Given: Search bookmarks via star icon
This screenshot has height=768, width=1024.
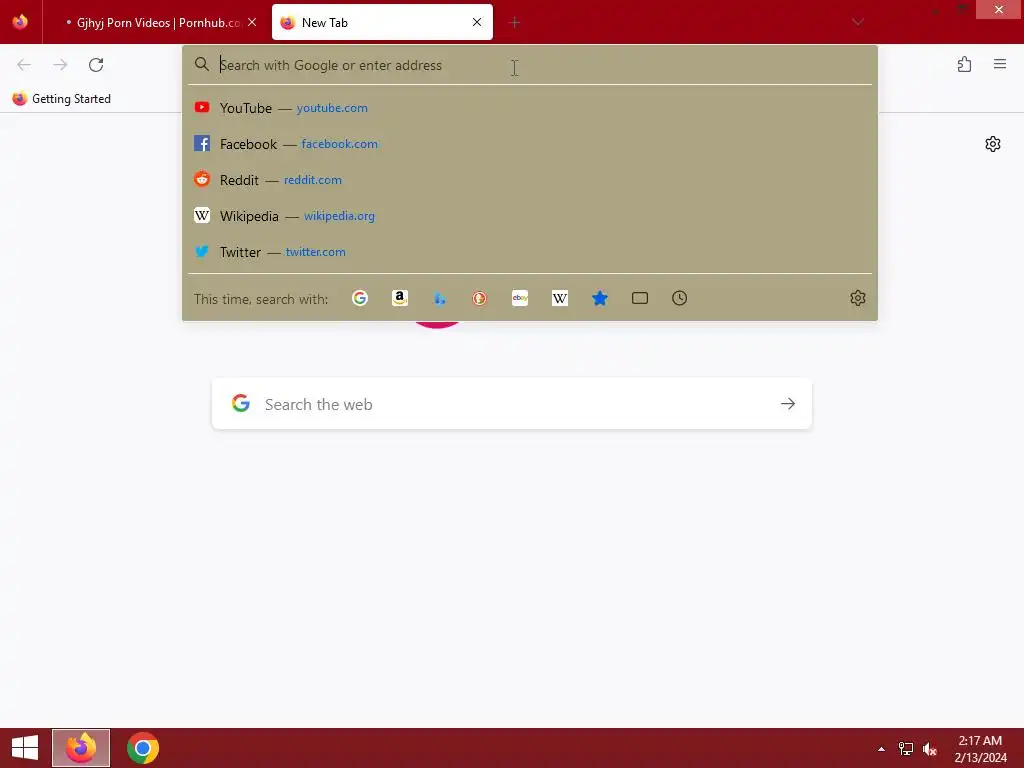Looking at the screenshot, I should pos(600,298).
